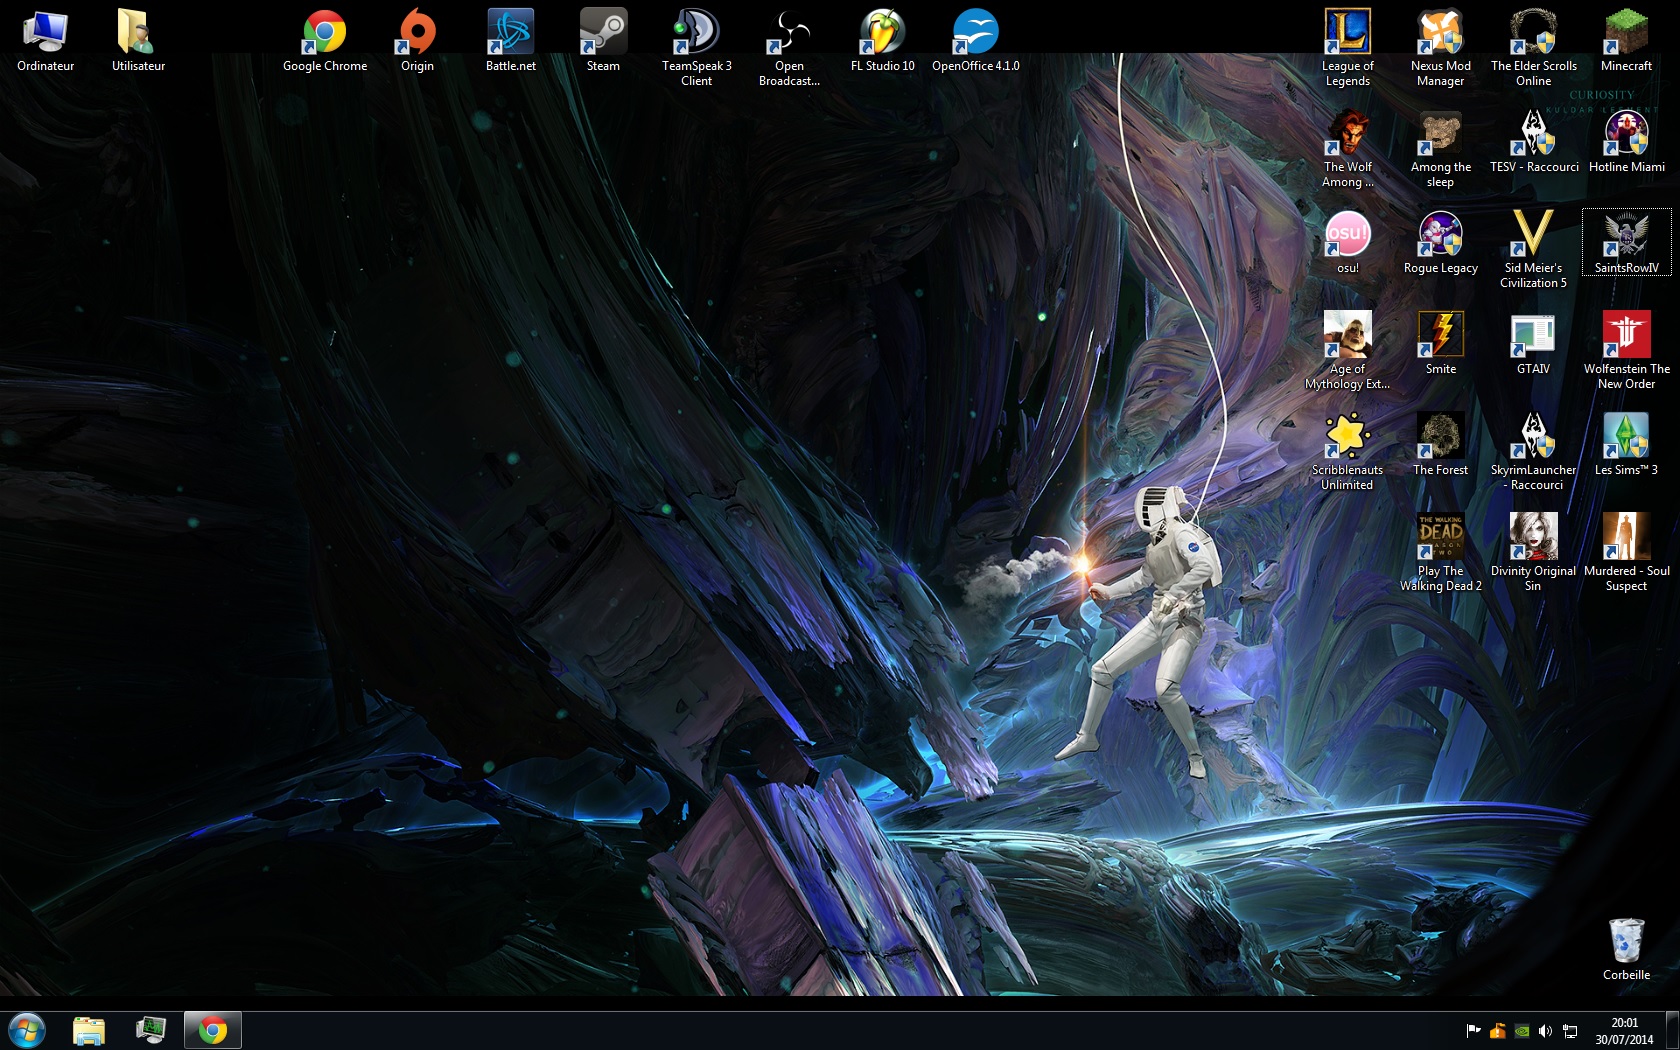Viewport: 1680px width, 1050px height.
Task: Open the Action Center flag tray icon
Action: tap(1473, 1031)
